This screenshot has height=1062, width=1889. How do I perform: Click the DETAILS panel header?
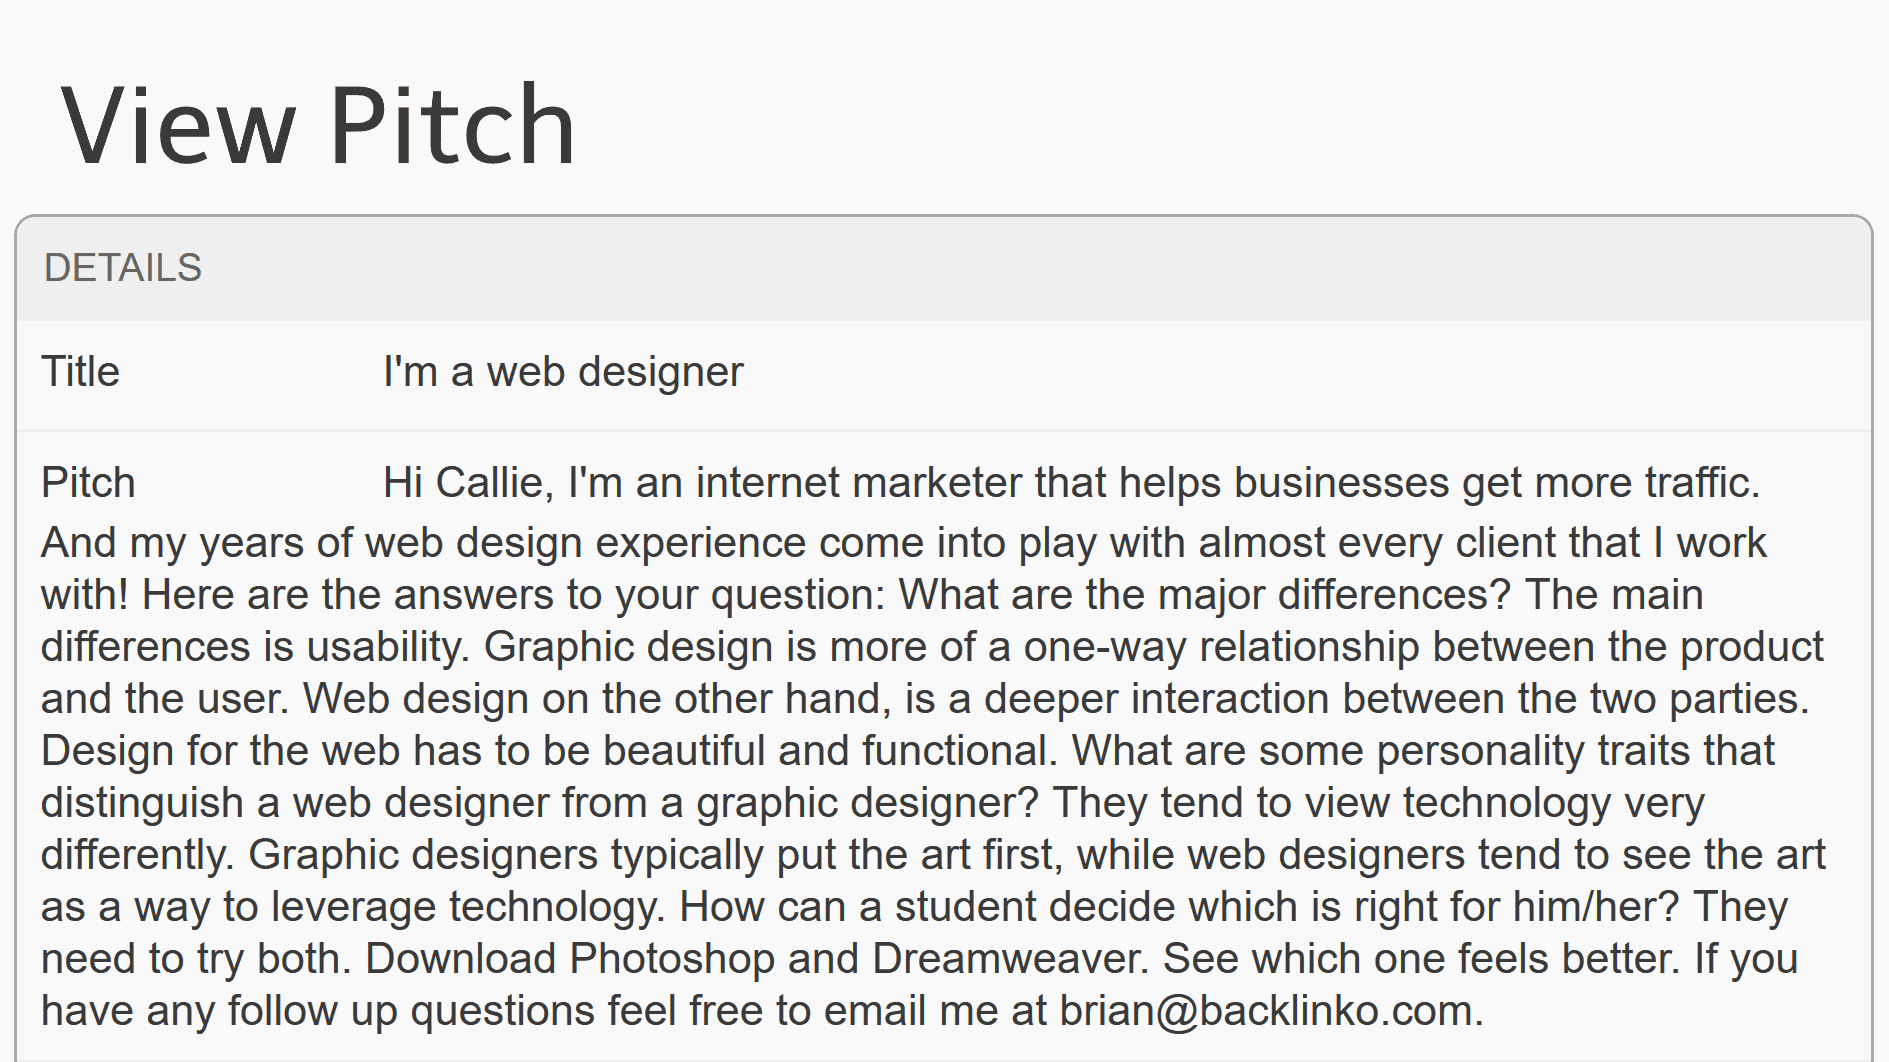[944, 268]
